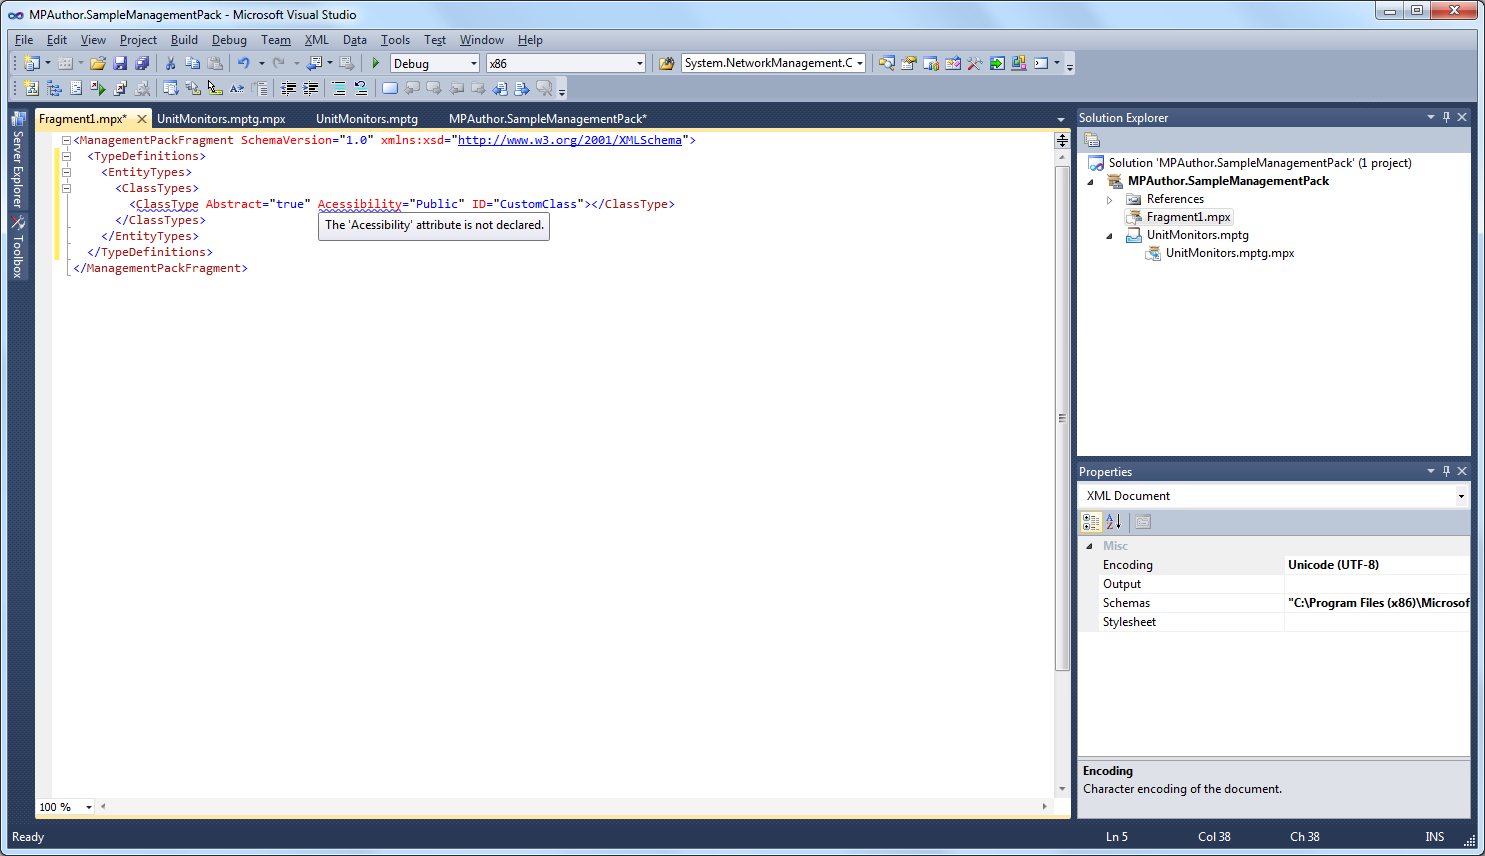Click the Navigate Backward icon

click(313, 63)
